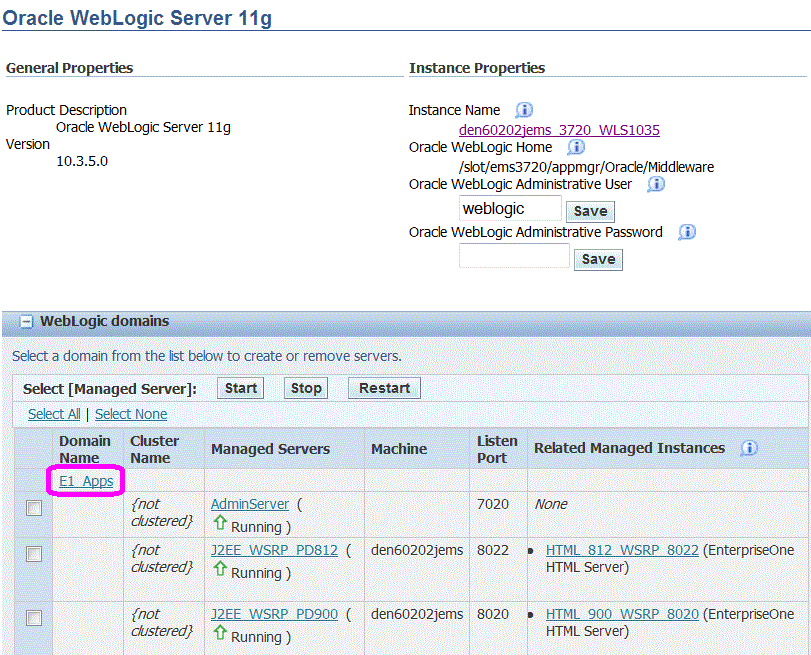The height and width of the screenshot is (655, 811).
Task: Click the Stop managed server button
Action: tap(306, 389)
